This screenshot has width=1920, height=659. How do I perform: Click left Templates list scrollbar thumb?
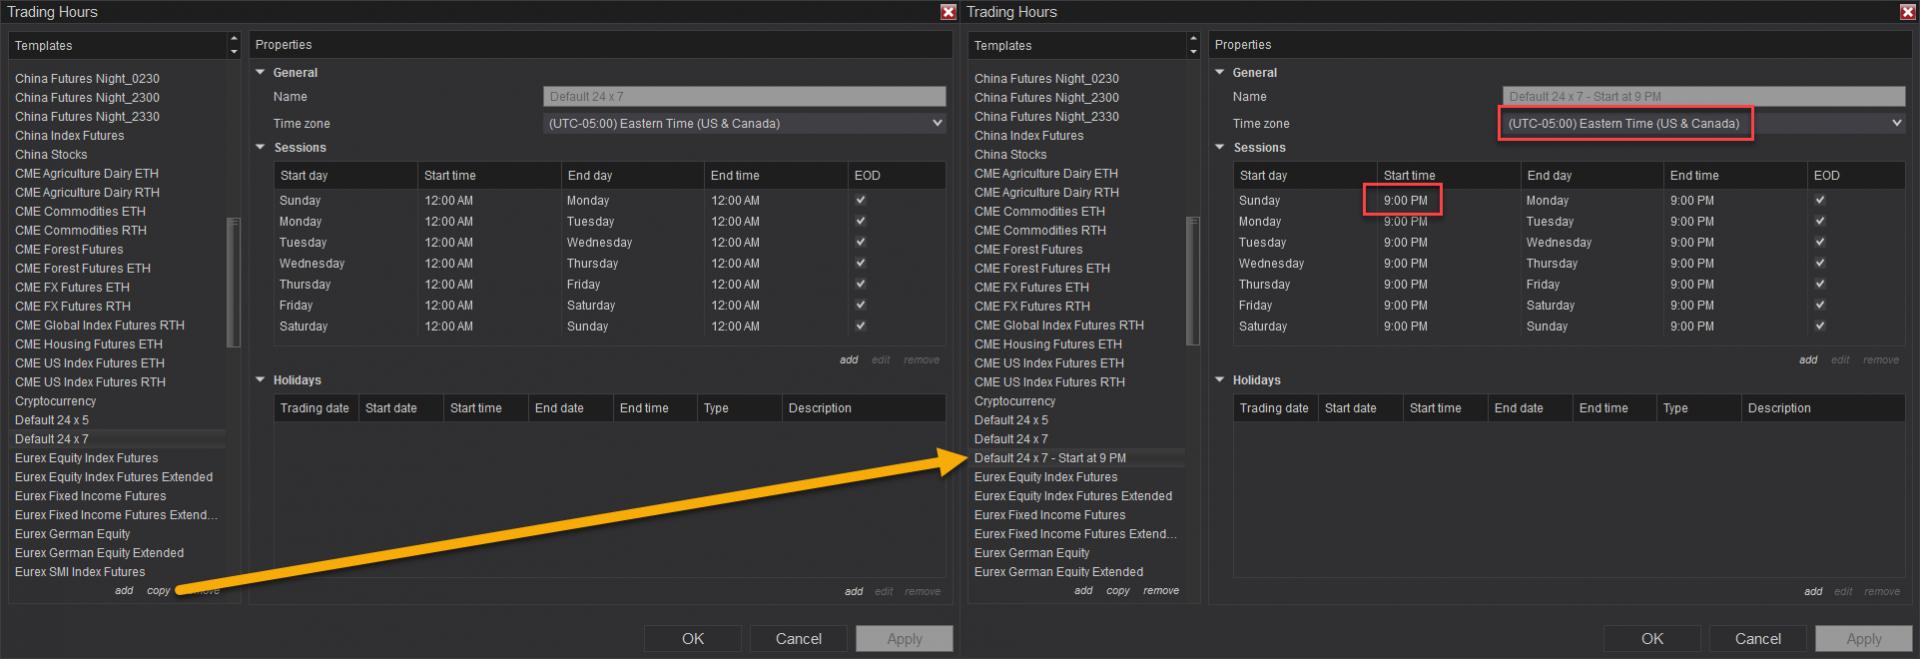point(234,282)
